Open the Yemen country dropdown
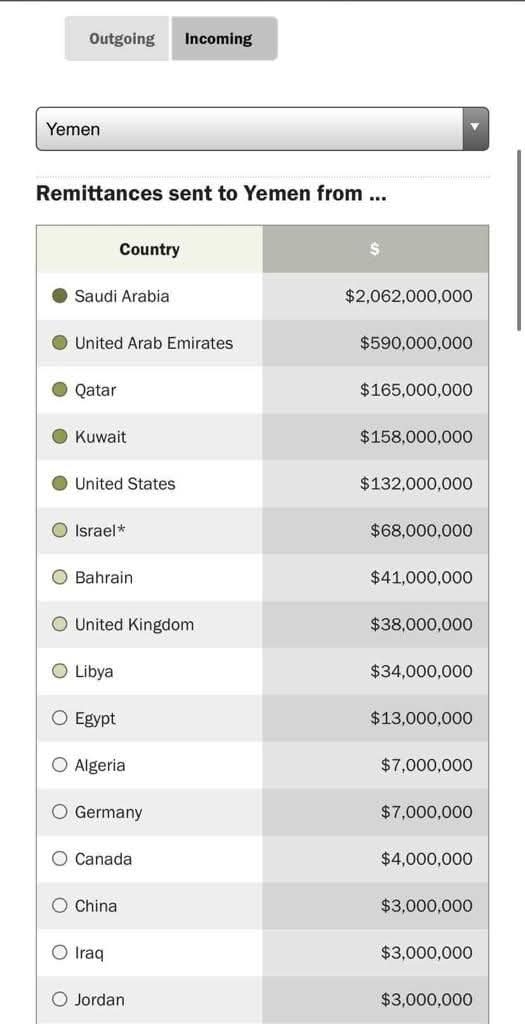Image resolution: width=525 pixels, height=1024 pixels. [262, 129]
